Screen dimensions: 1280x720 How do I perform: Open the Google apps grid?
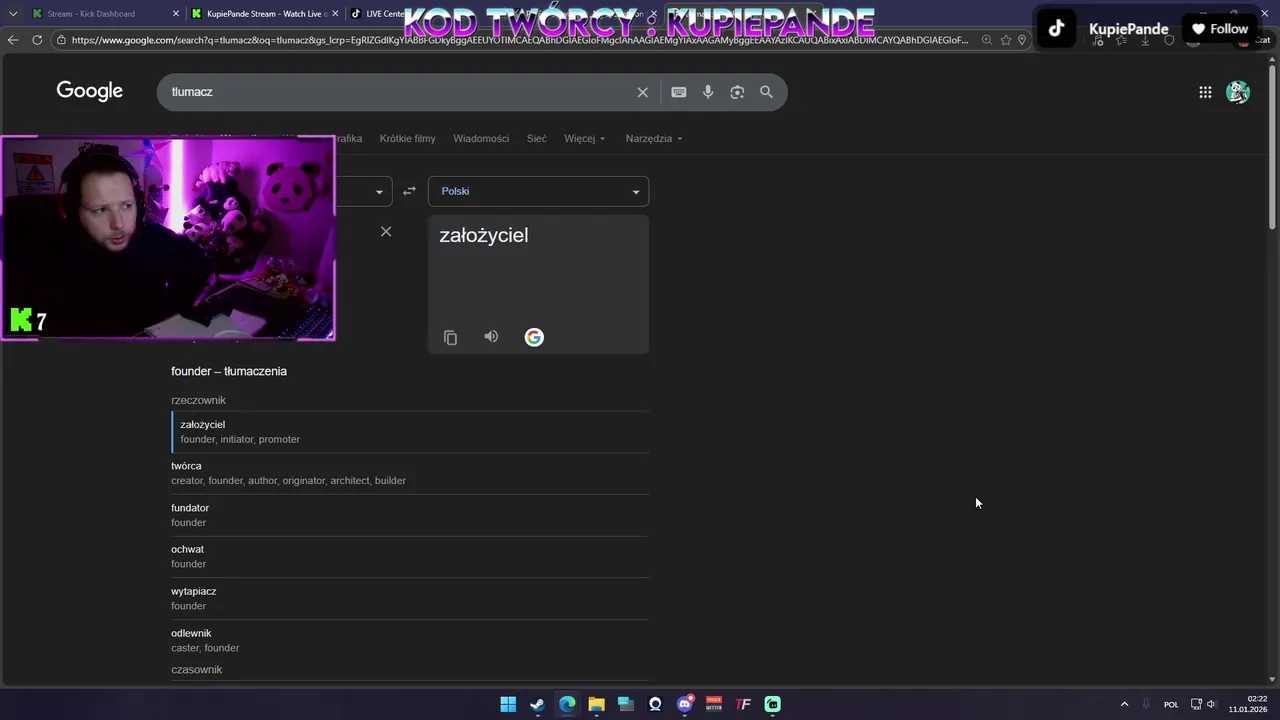1205,92
